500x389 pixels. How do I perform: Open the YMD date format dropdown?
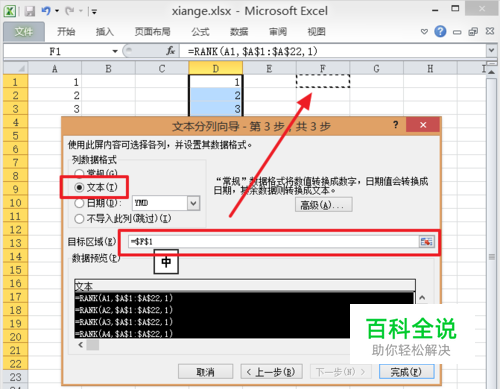coord(194,203)
